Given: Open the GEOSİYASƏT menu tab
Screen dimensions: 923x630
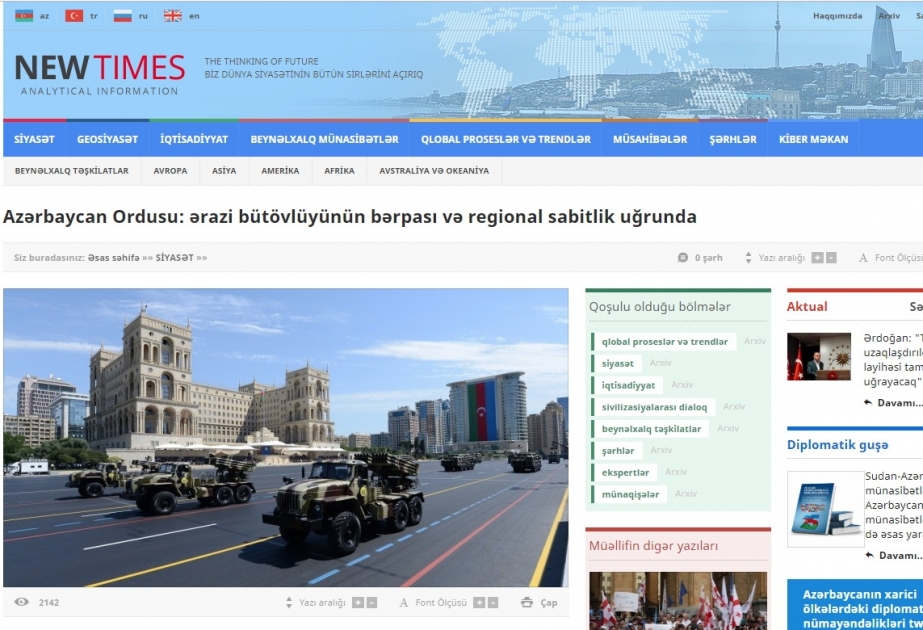Looking at the screenshot, I should 107,140.
